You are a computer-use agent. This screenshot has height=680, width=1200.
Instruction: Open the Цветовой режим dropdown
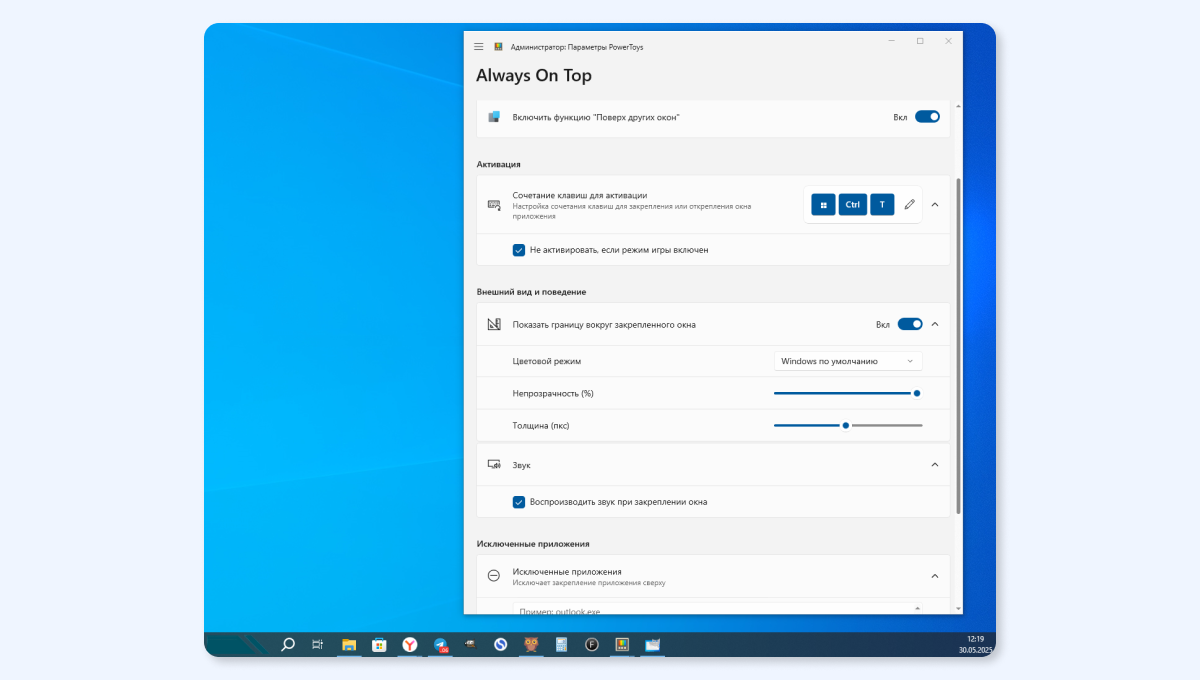(848, 361)
